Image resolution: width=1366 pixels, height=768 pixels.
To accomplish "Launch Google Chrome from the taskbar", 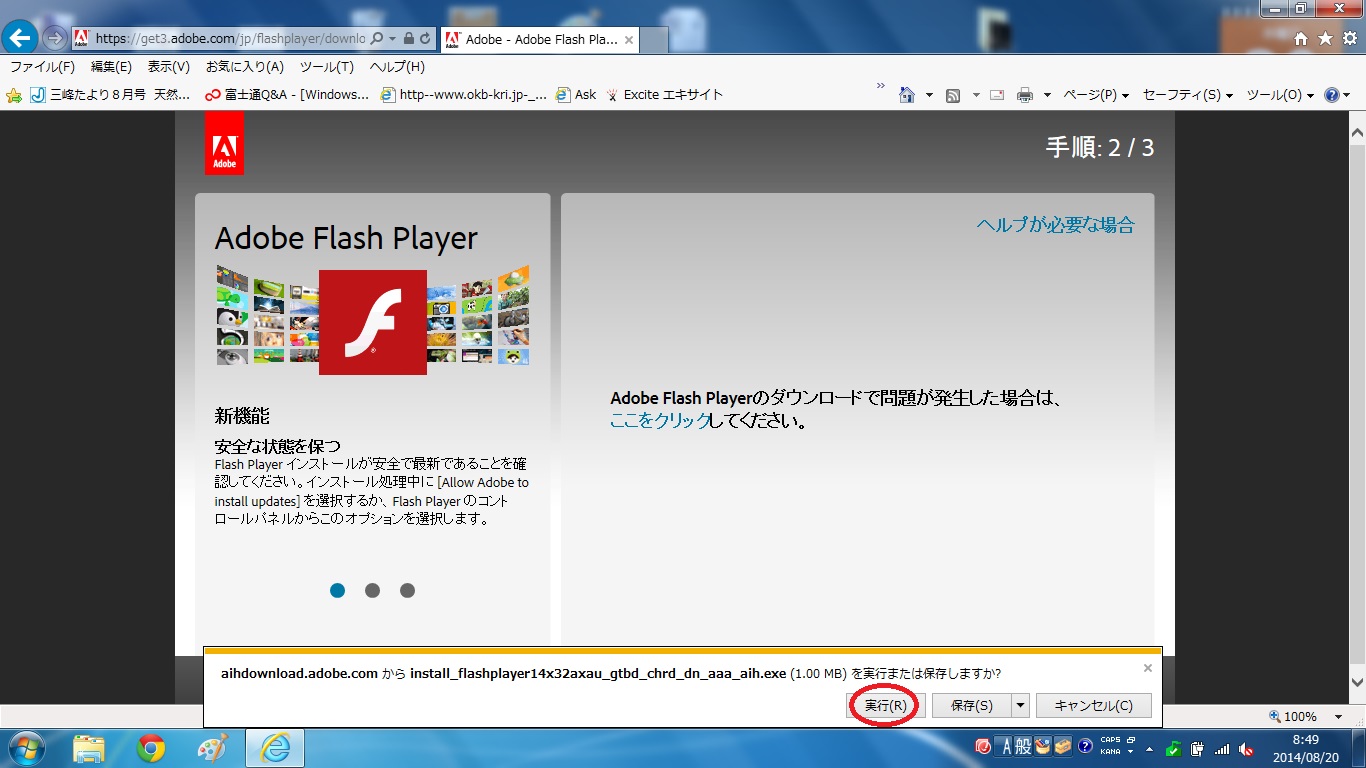I will pos(151,748).
